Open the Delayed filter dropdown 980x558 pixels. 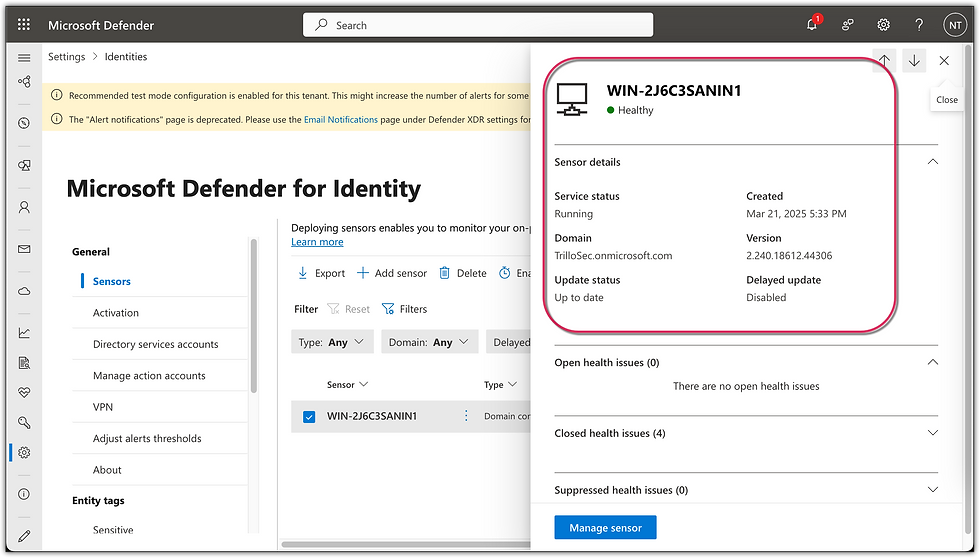click(509, 342)
